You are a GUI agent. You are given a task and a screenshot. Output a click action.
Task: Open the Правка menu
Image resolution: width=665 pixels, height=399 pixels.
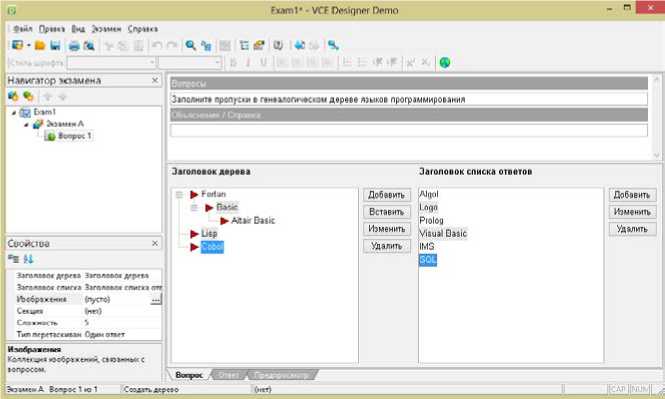click(52, 29)
